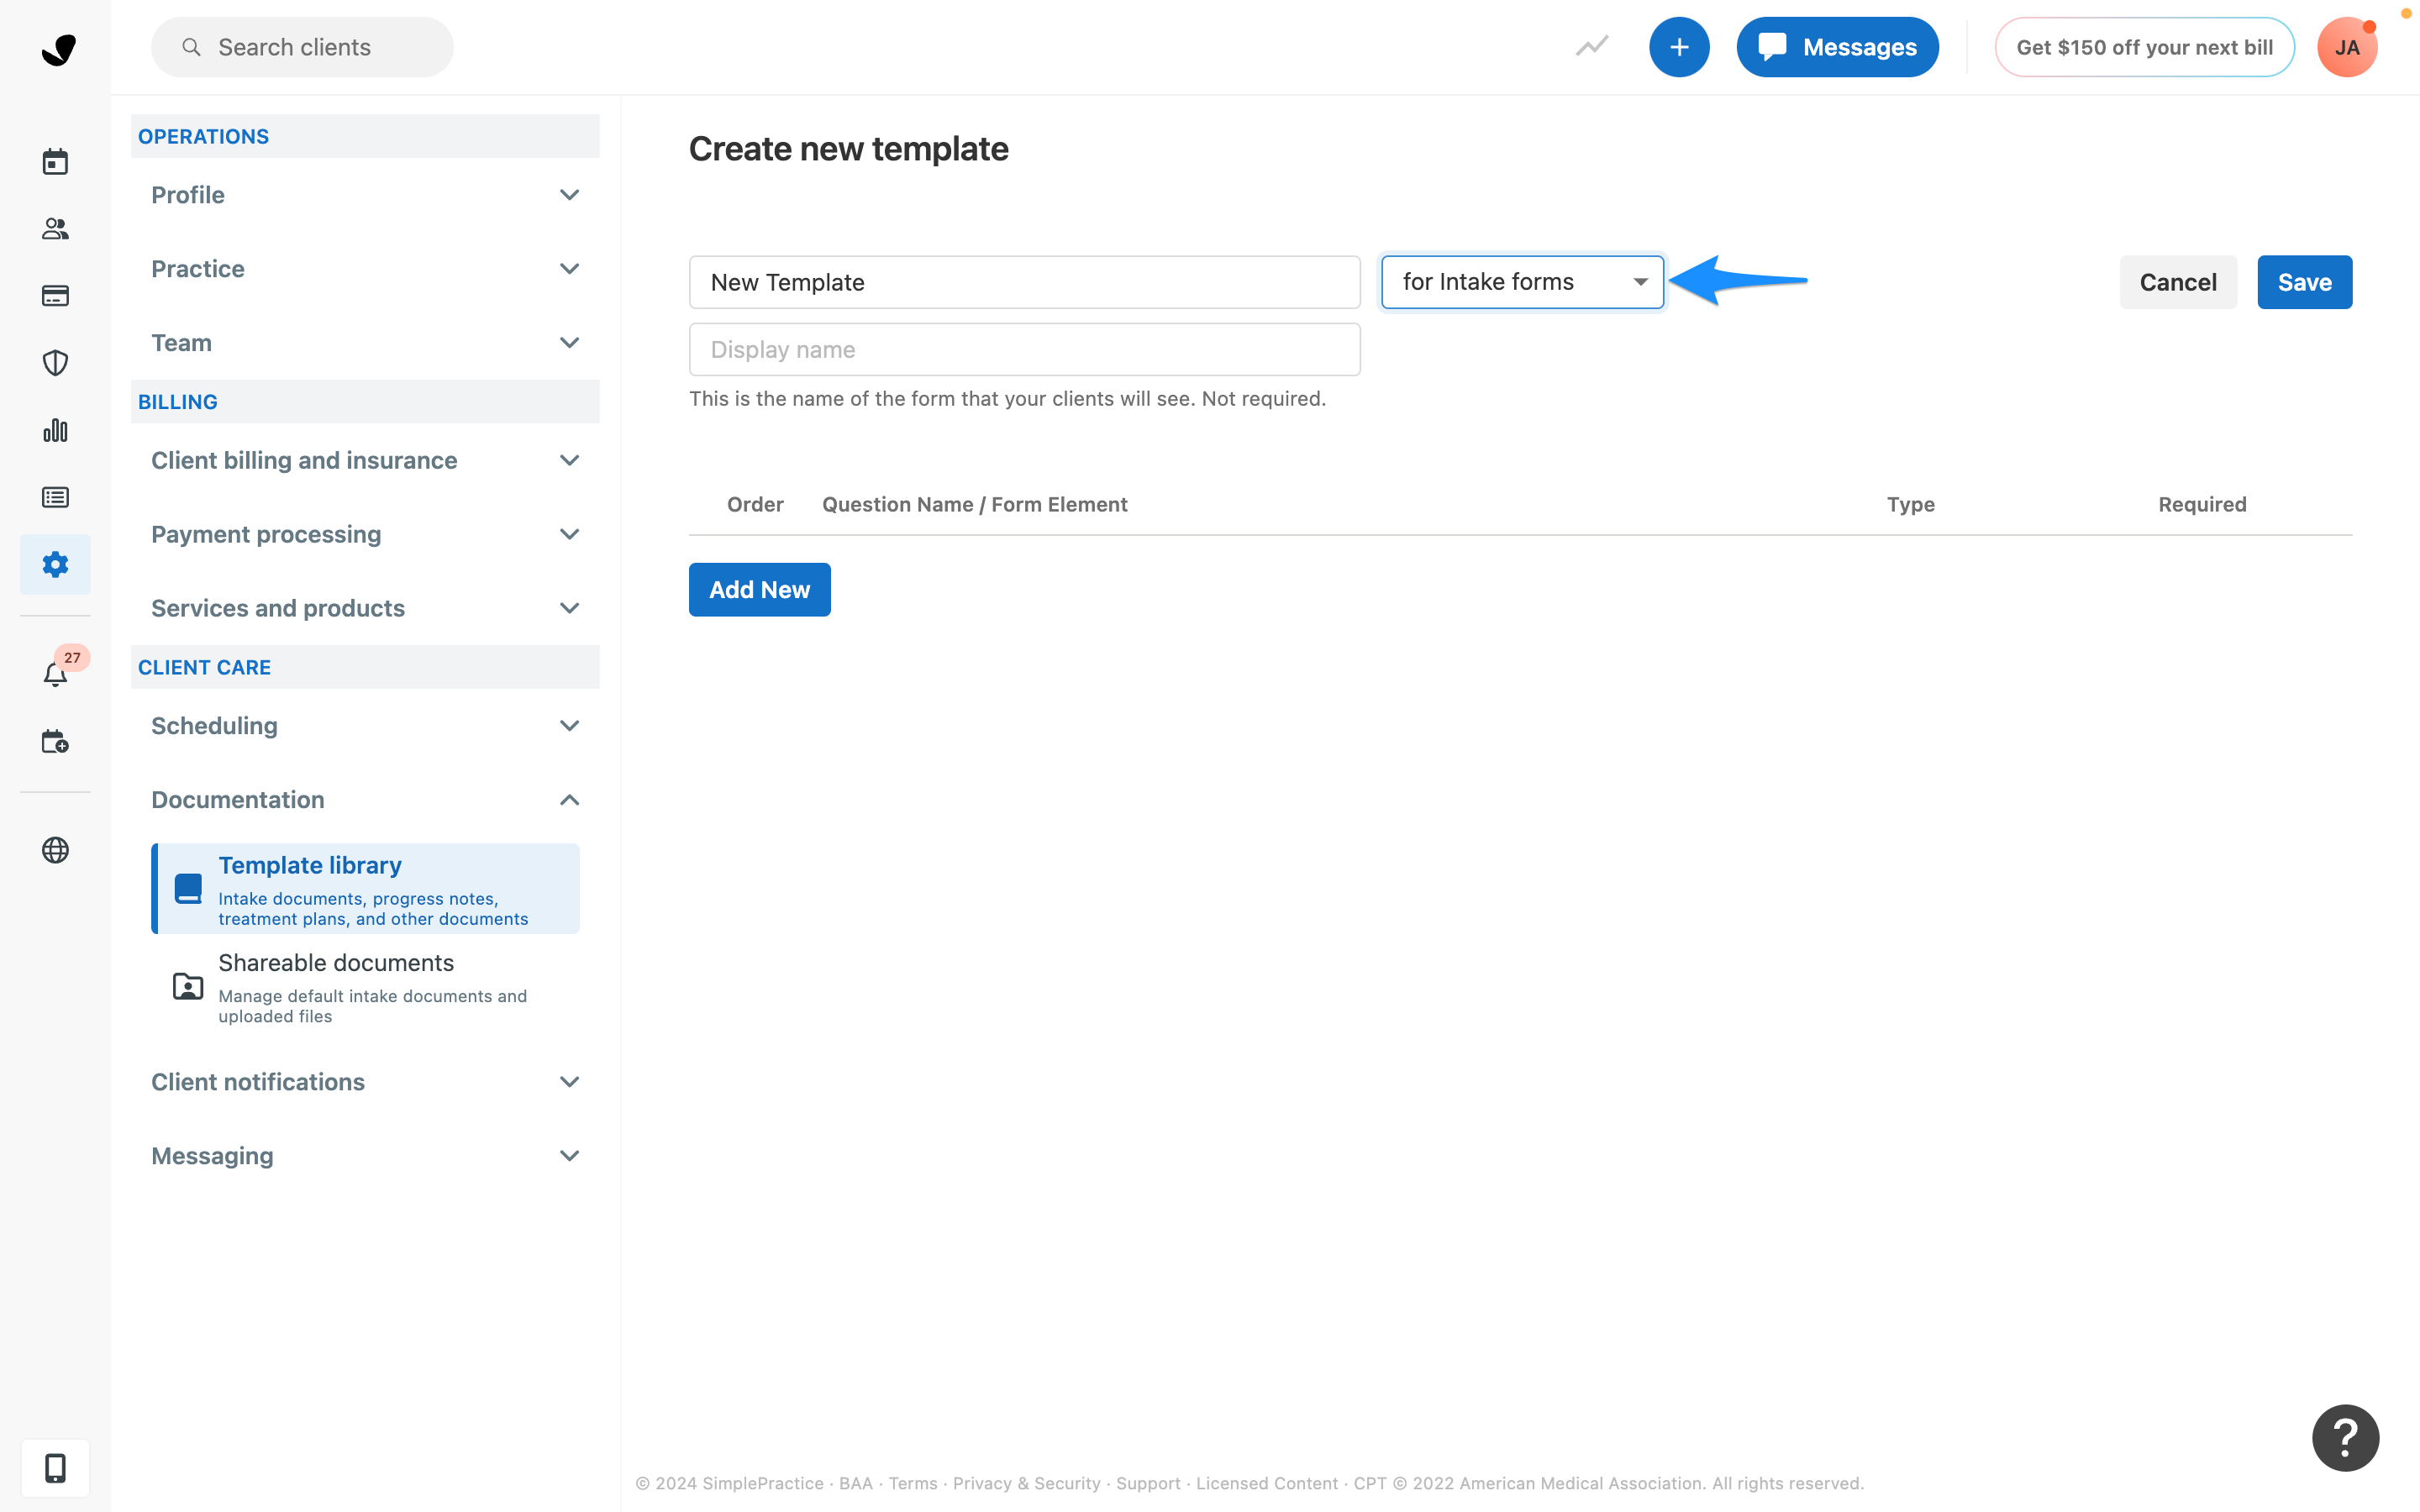Open notifications via the bell icon
The height and width of the screenshot is (1512, 2420).
pyautogui.click(x=55, y=674)
